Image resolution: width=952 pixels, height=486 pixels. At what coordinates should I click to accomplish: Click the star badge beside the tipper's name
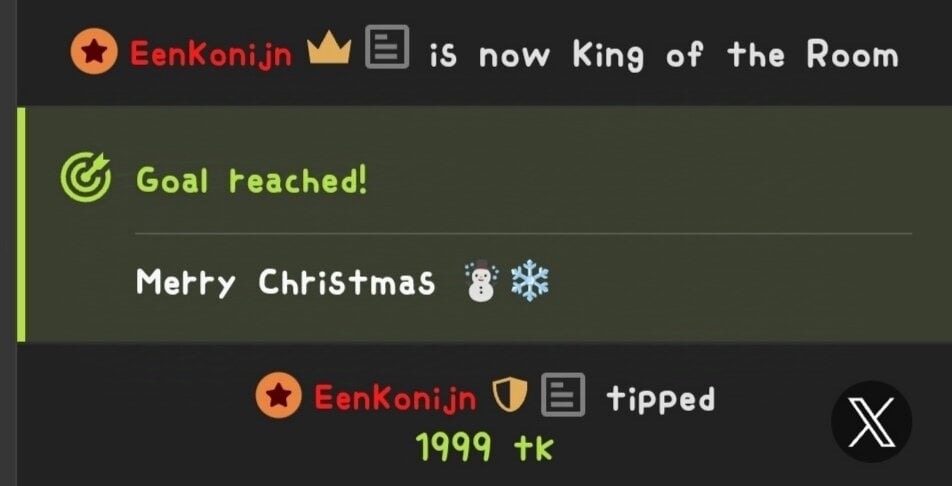(x=278, y=395)
